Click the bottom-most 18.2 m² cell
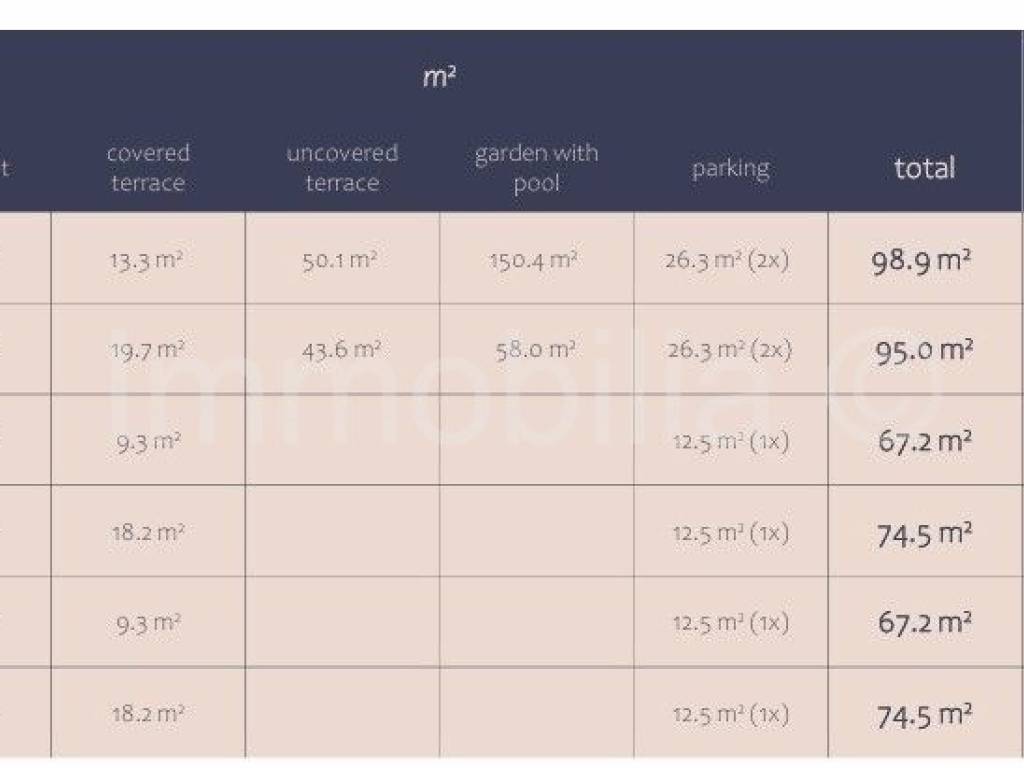This screenshot has width=1024, height=768. coord(147,714)
